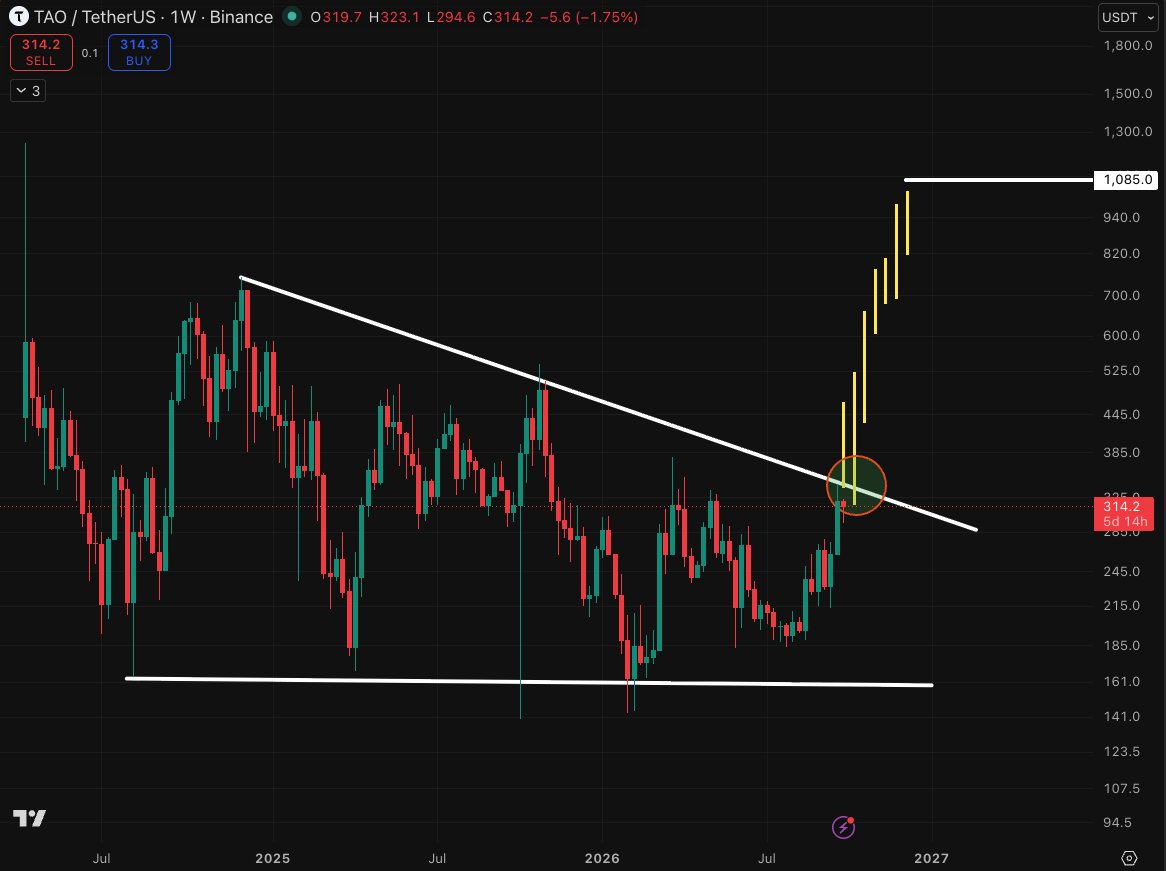Click the 107.5 price axis label
Image resolution: width=1166 pixels, height=871 pixels.
click(1121, 787)
